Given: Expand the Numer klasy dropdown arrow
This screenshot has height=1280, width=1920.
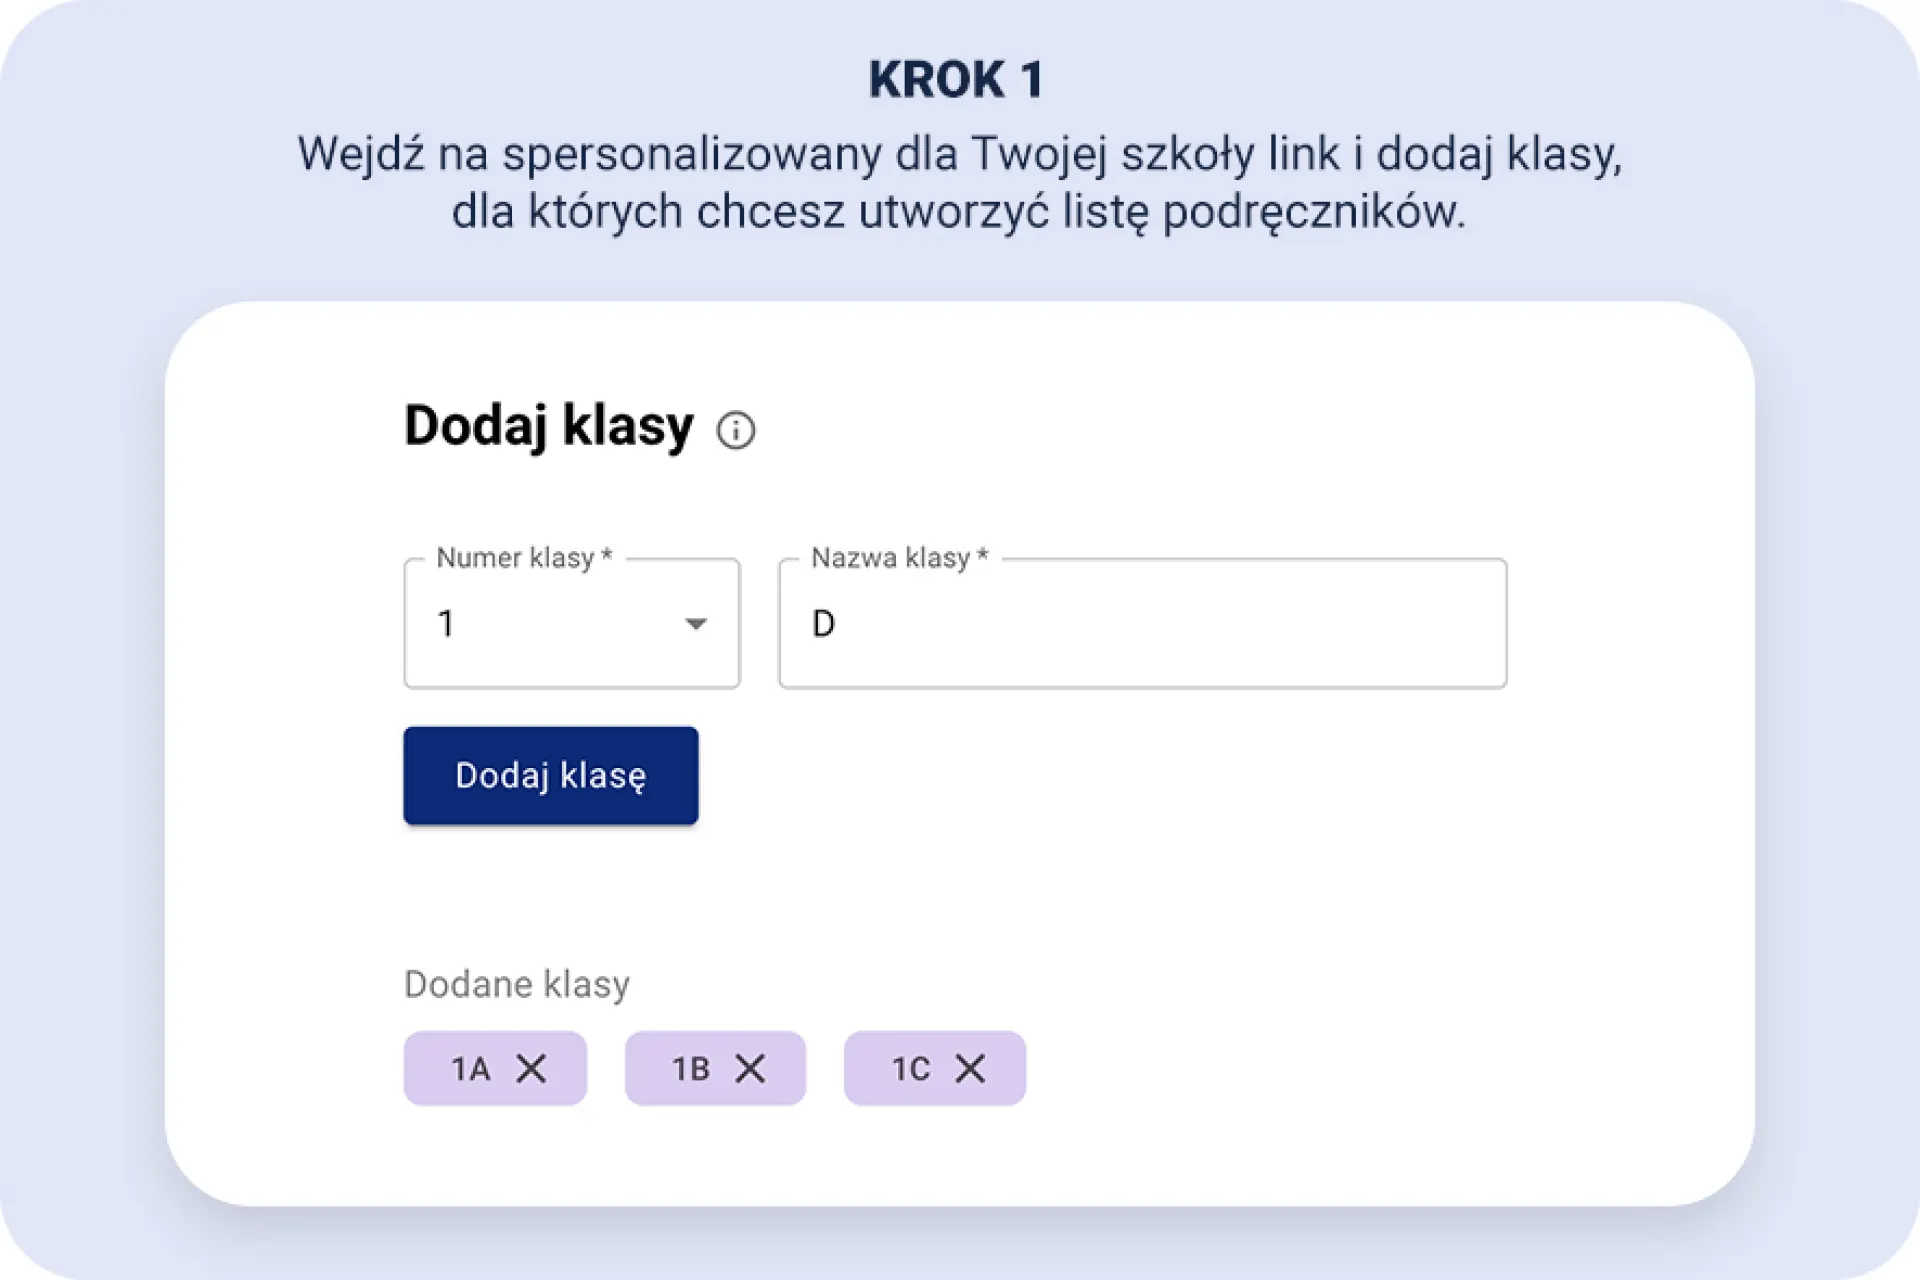Looking at the screenshot, I should (x=696, y=624).
